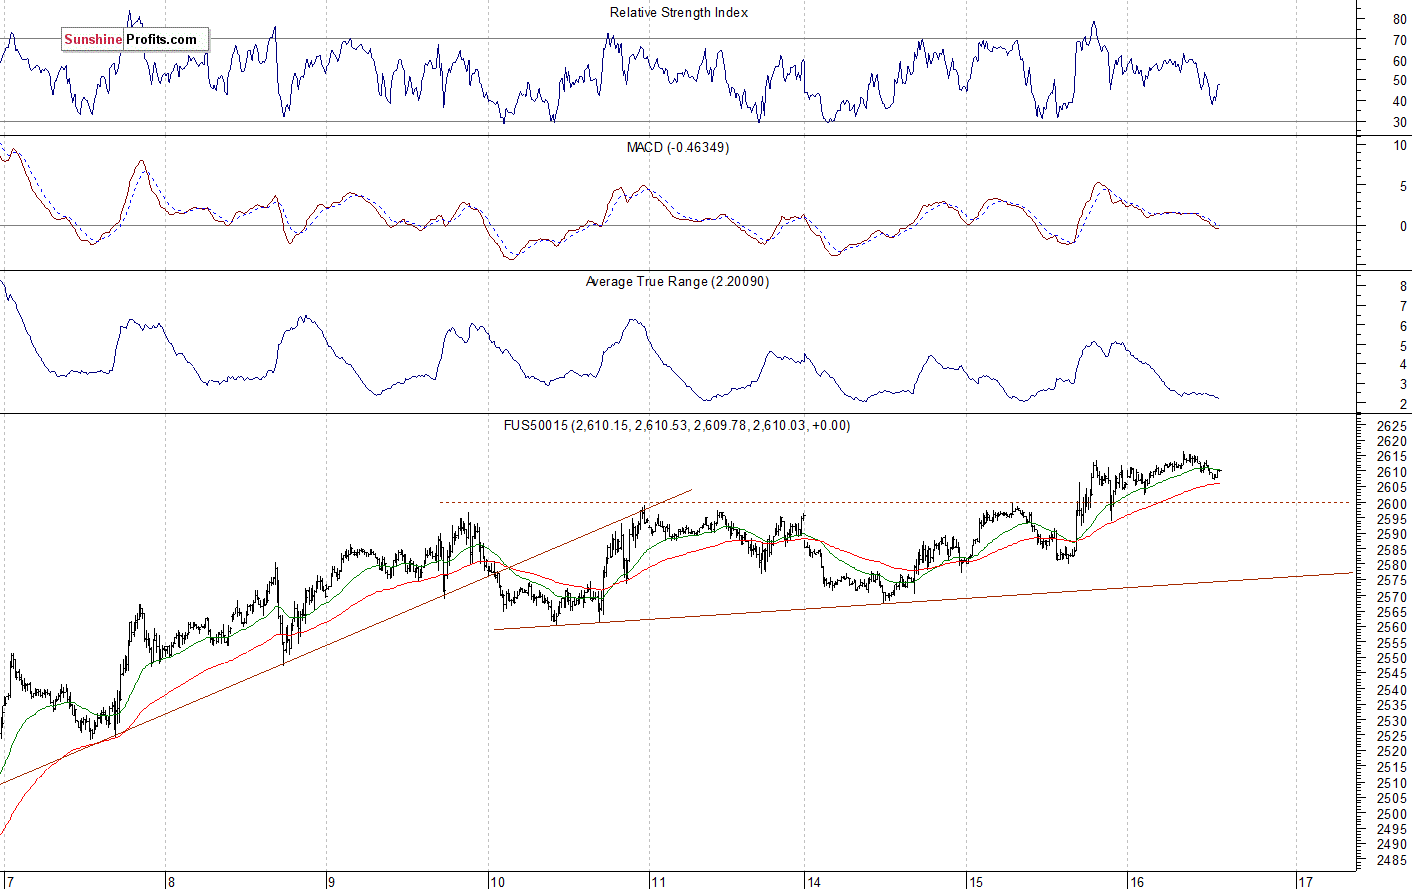1412x889 pixels.
Task: Click the 2600 price axis label
Action: click(1391, 504)
